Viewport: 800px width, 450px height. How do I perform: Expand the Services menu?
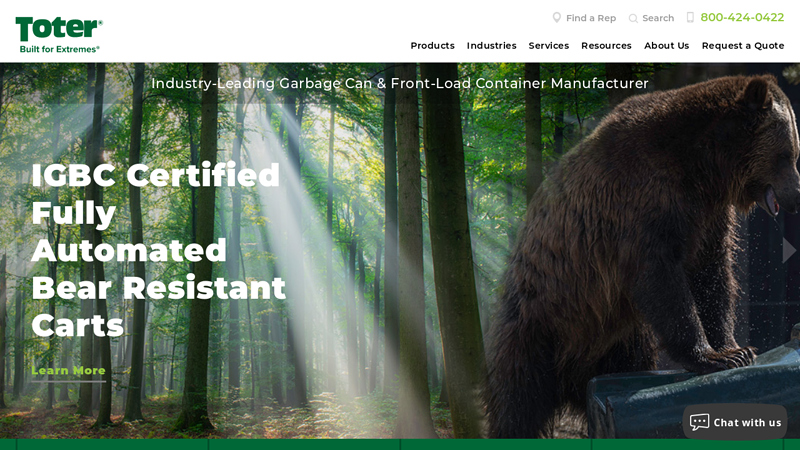point(548,45)
